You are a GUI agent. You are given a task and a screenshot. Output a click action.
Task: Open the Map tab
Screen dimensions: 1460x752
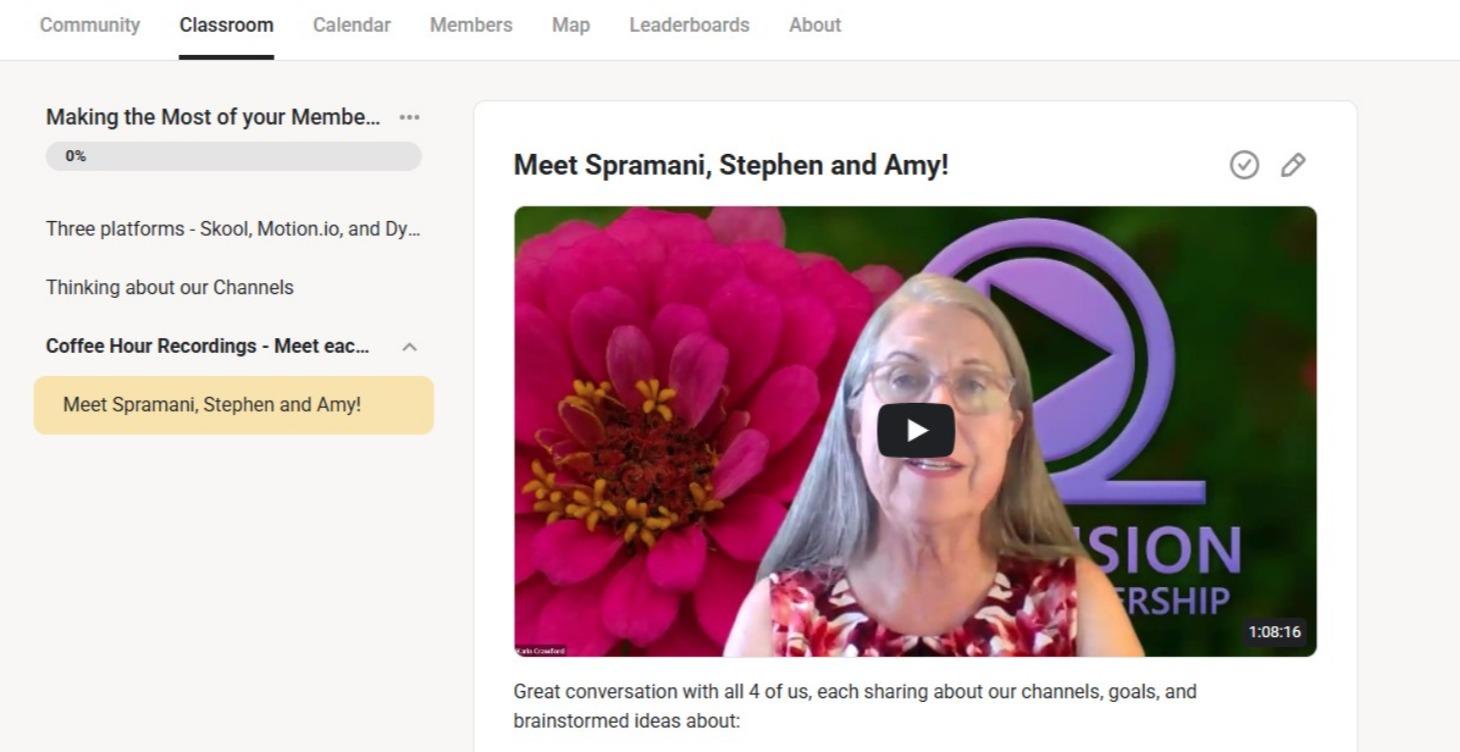coord(570,25)
